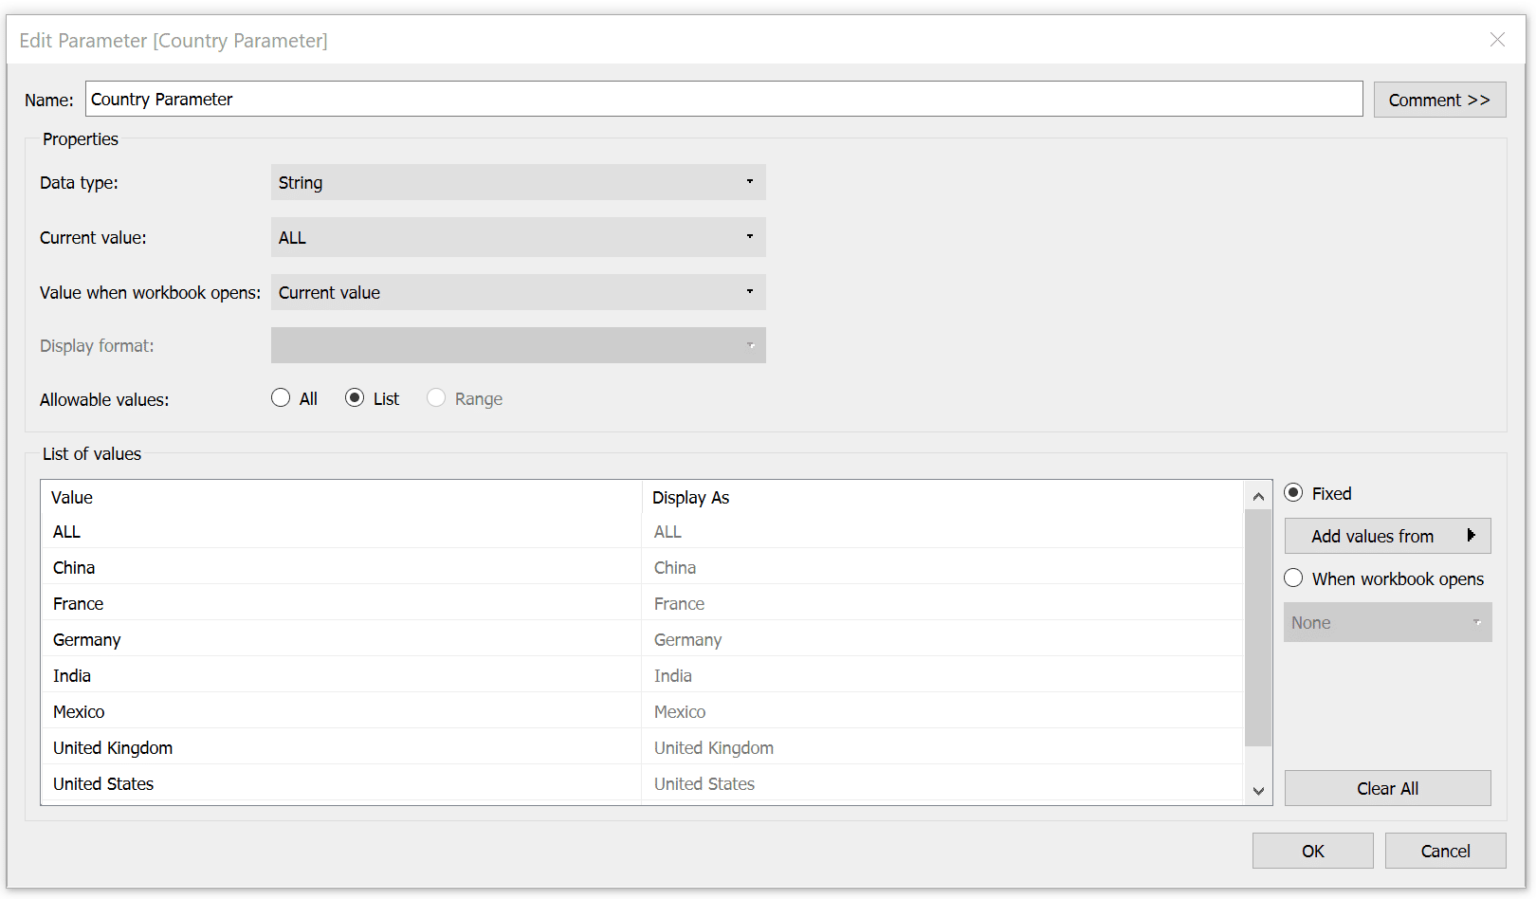
Task: Expand the Add values from flyout menu
Action: (1387, 535)
